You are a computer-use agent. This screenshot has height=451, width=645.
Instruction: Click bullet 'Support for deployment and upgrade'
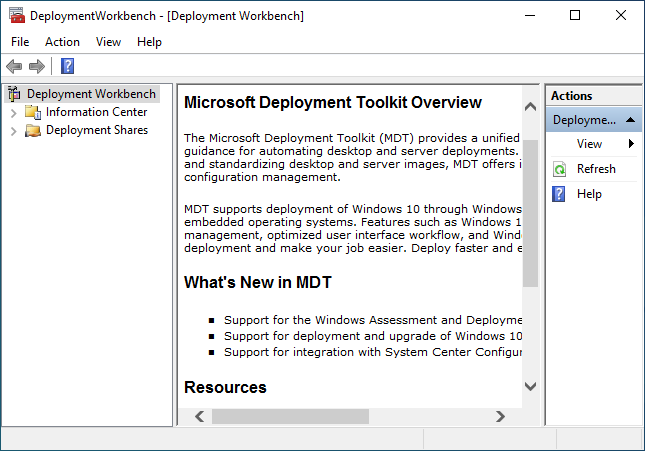click(373, 336)
